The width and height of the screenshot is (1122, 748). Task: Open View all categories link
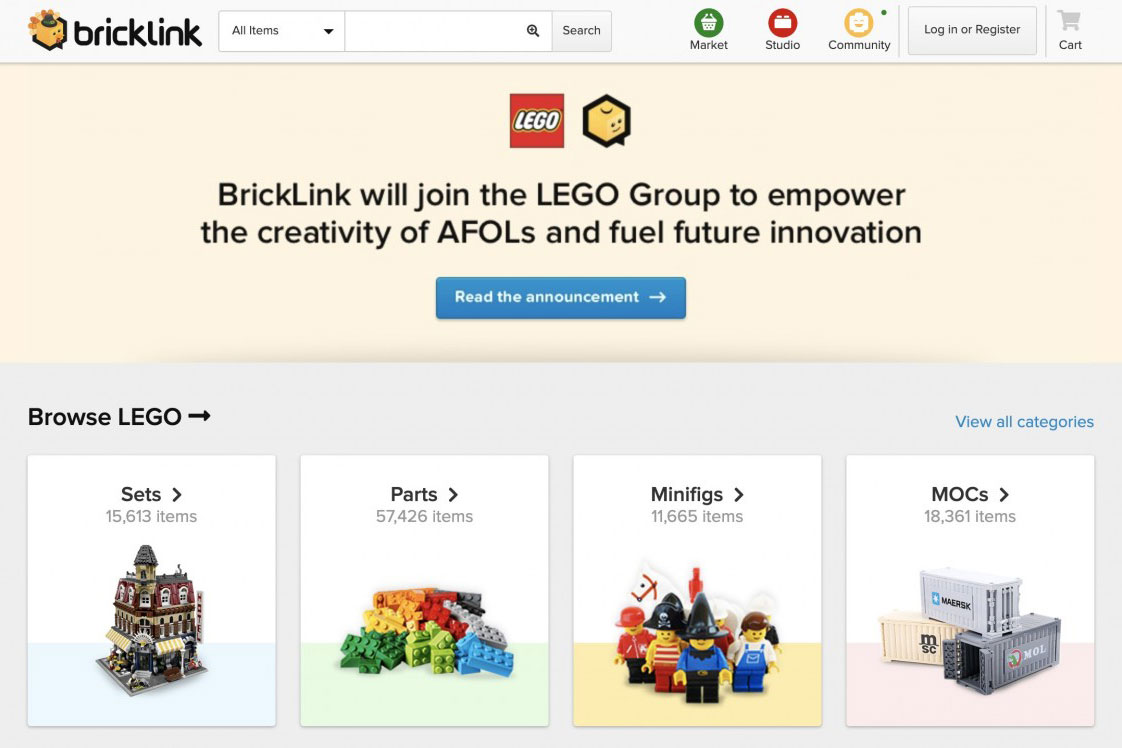click(x=1024, y=421)
